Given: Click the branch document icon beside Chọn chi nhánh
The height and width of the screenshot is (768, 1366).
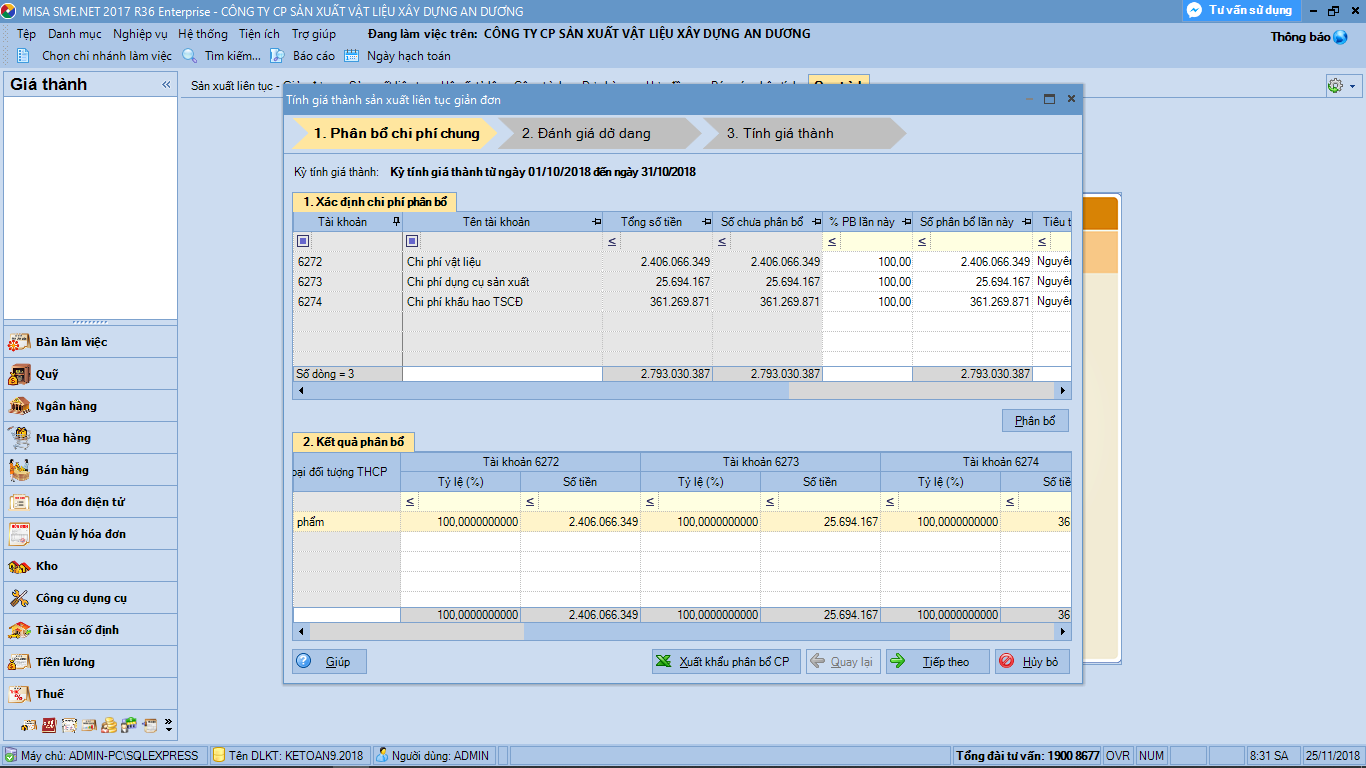Looking at the screenshot, I should point(25,56).
